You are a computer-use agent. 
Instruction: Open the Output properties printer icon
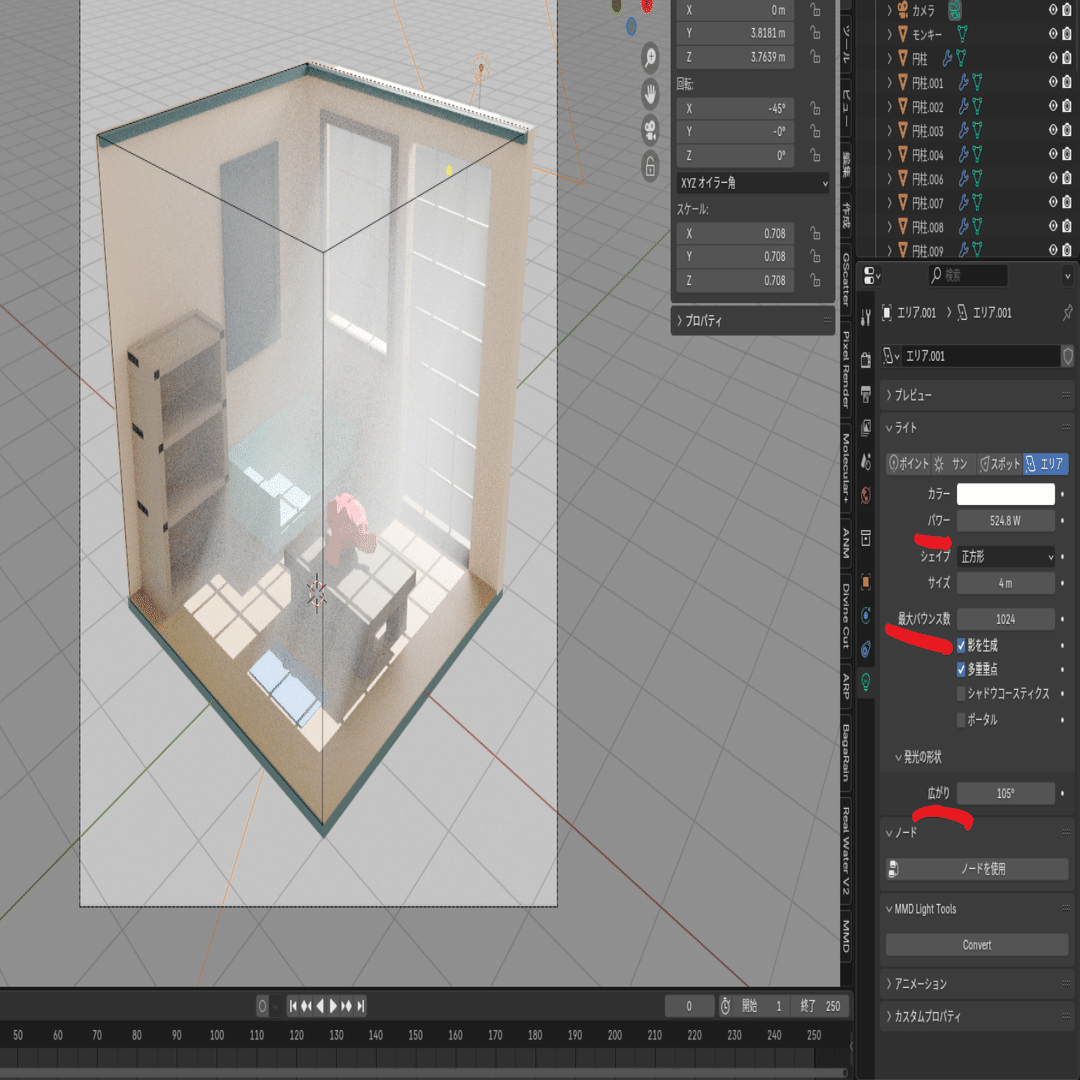866,393
